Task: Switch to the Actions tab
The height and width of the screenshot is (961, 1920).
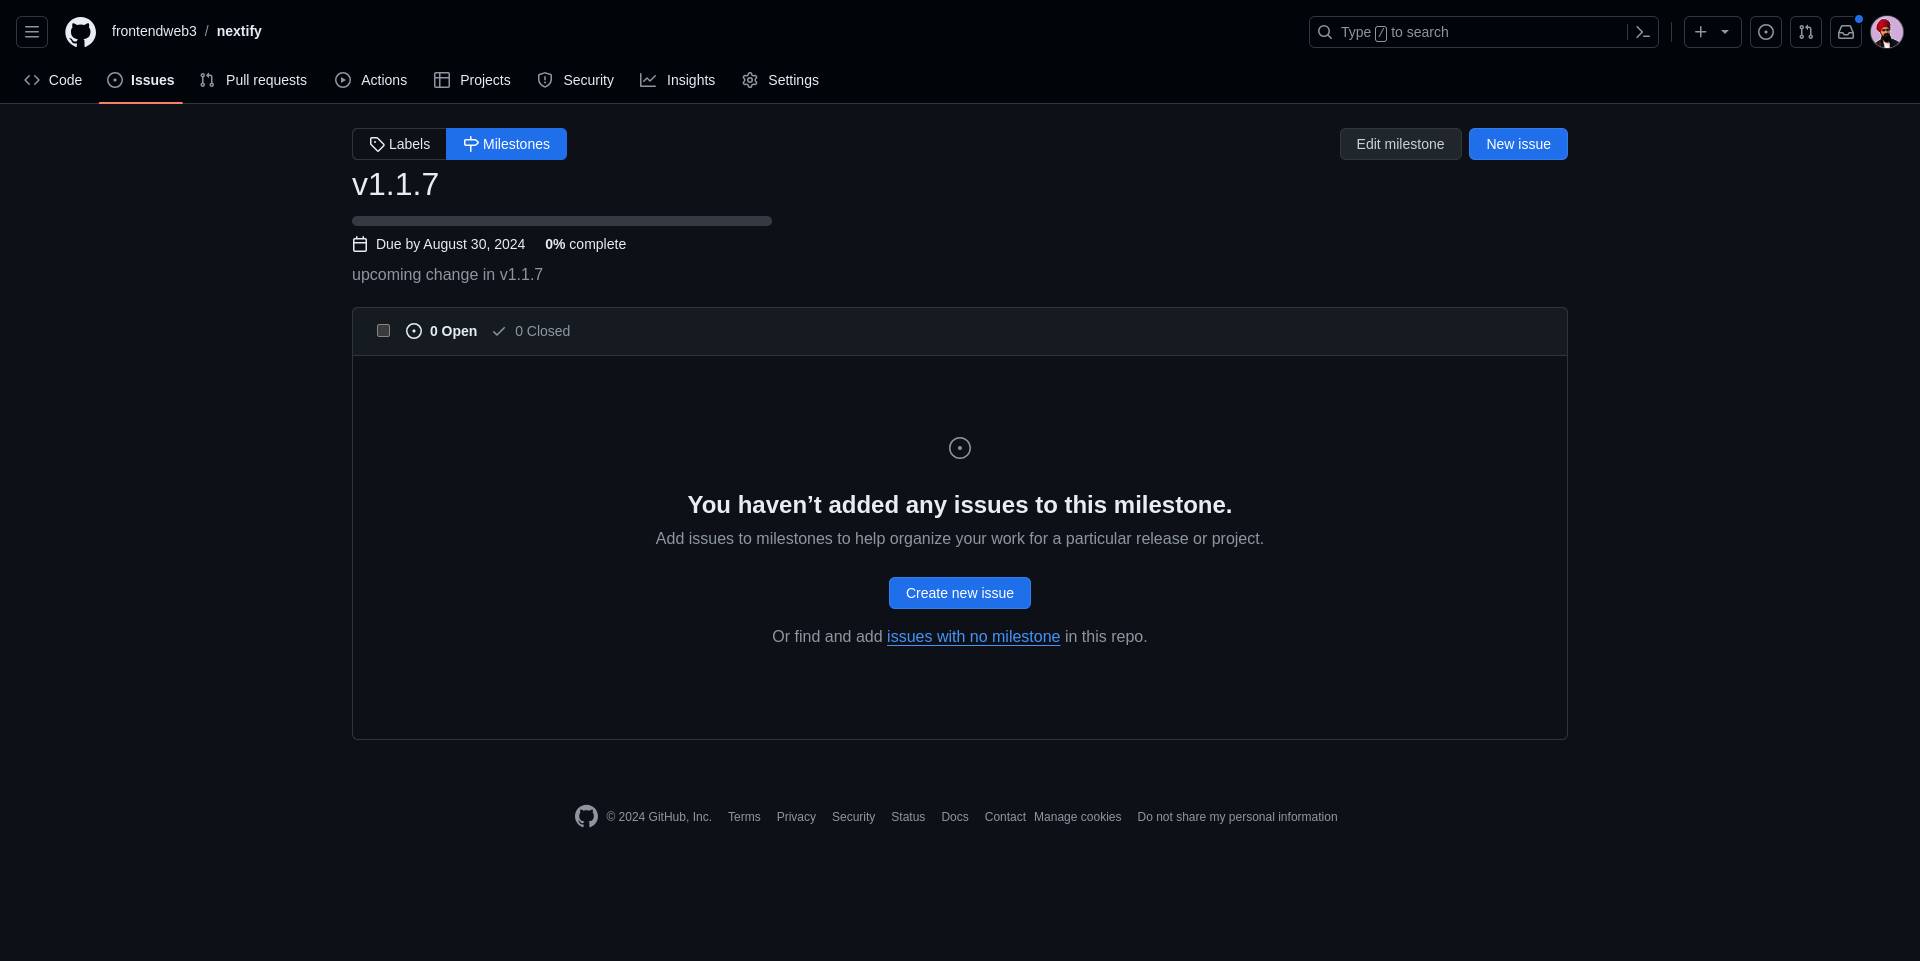Action: (x=371, y=80)
